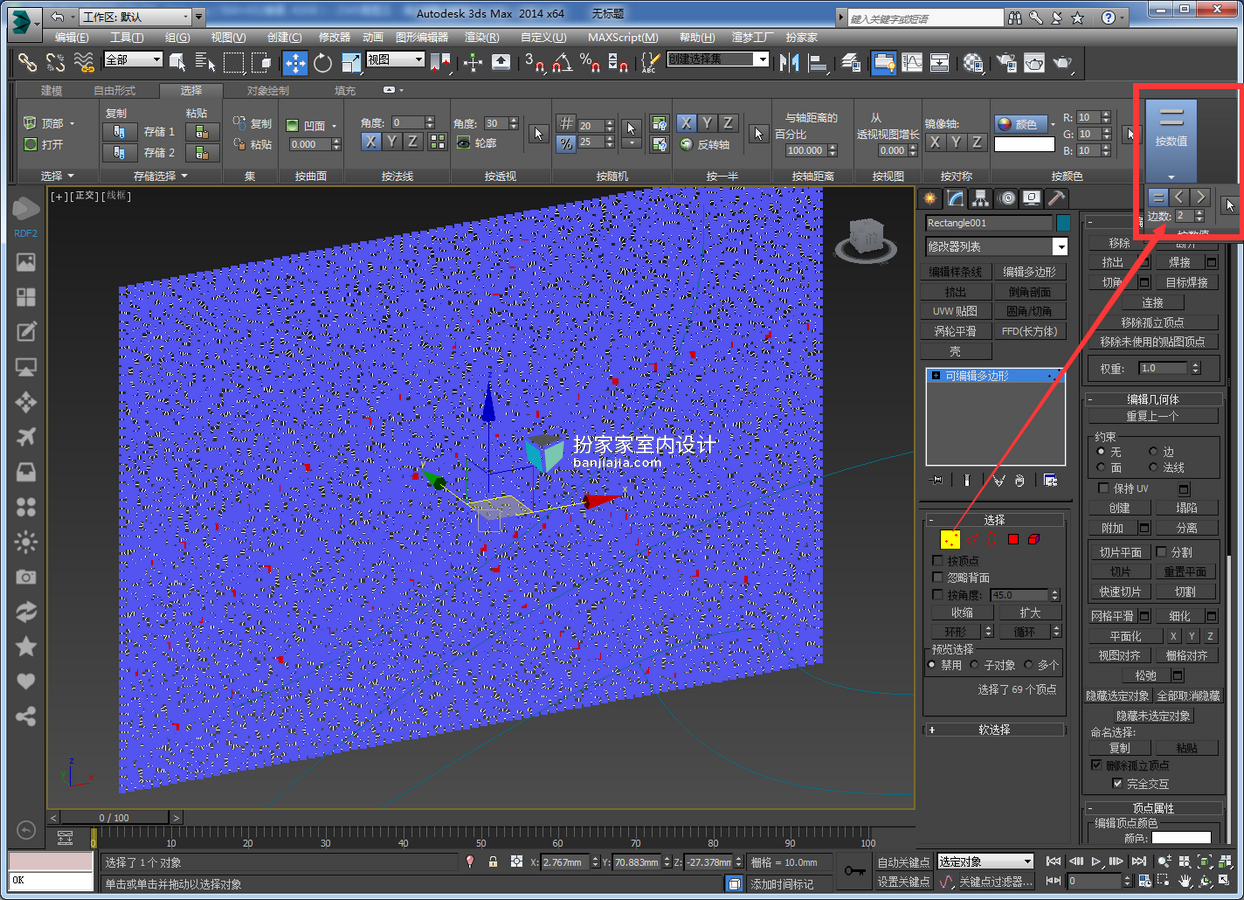
Task: Open the Display panel monitor icon
Action: click(1031, 198)
